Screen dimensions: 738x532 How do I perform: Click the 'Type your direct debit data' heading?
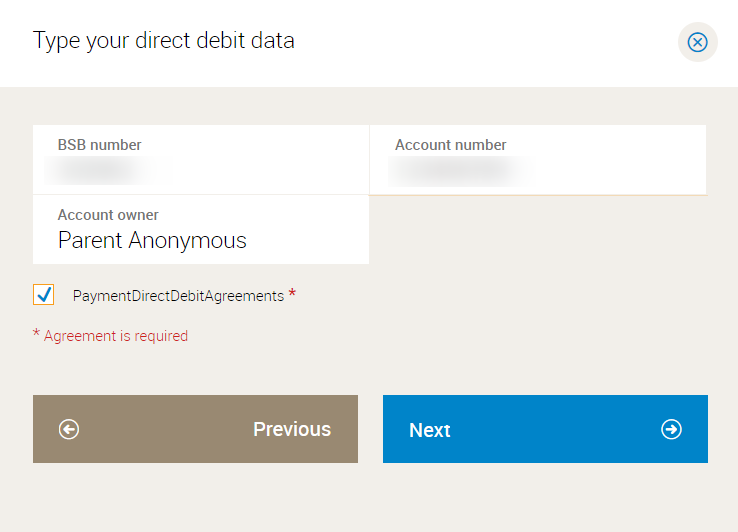click(164, 41)
